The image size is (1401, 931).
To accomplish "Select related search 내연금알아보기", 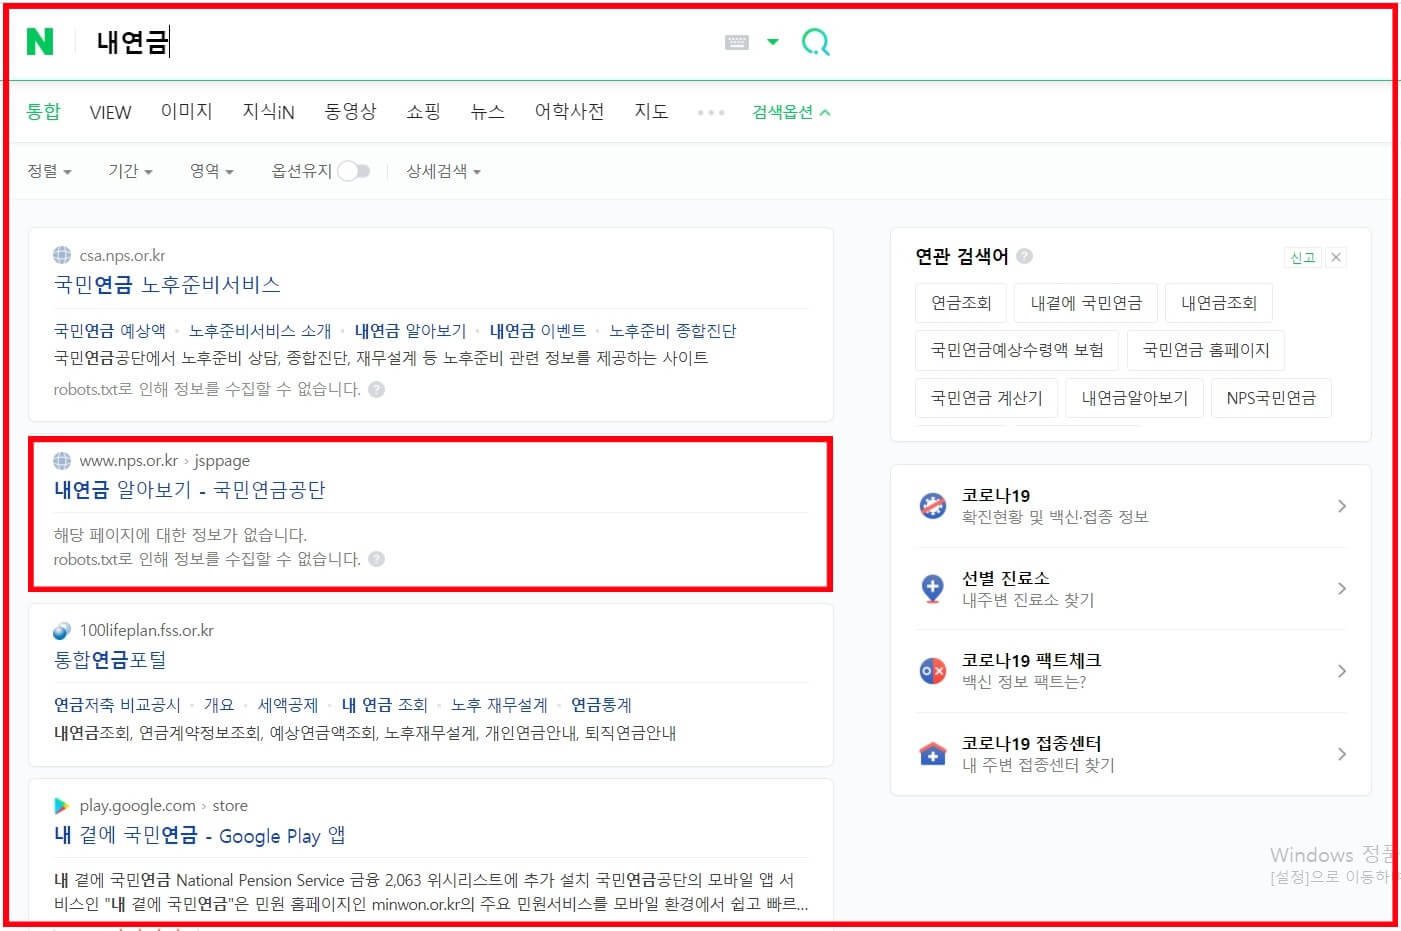I will (x=1134, y=398).
